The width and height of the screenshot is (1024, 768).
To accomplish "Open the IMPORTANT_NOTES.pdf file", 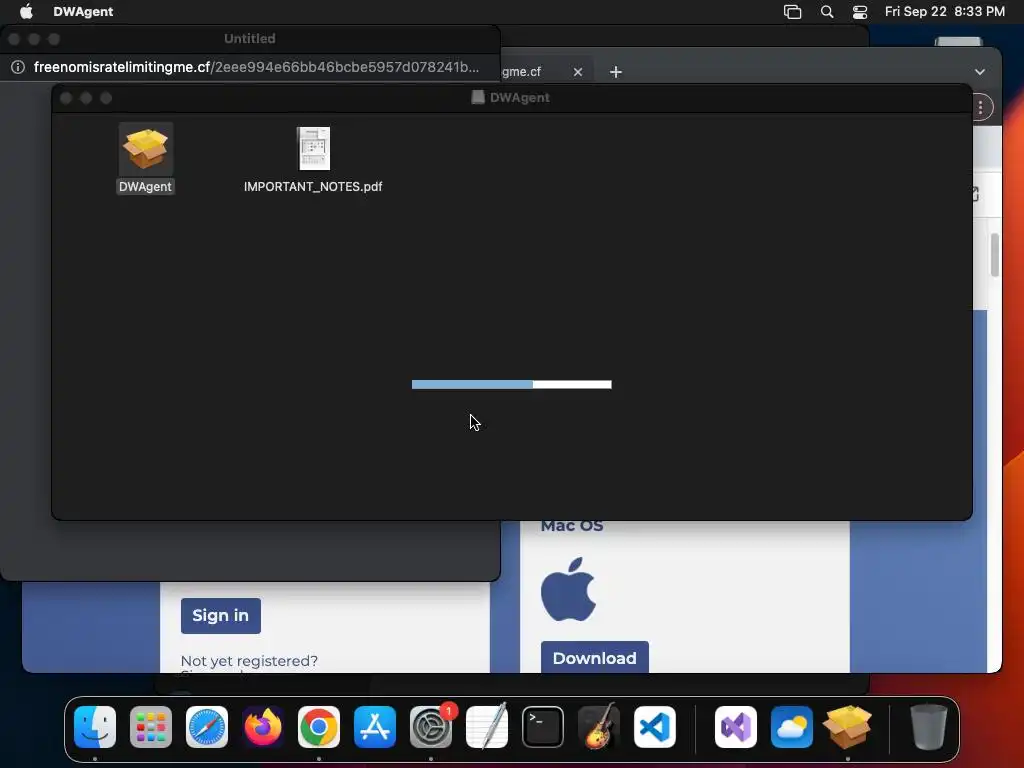I will [x=313, y=149].
